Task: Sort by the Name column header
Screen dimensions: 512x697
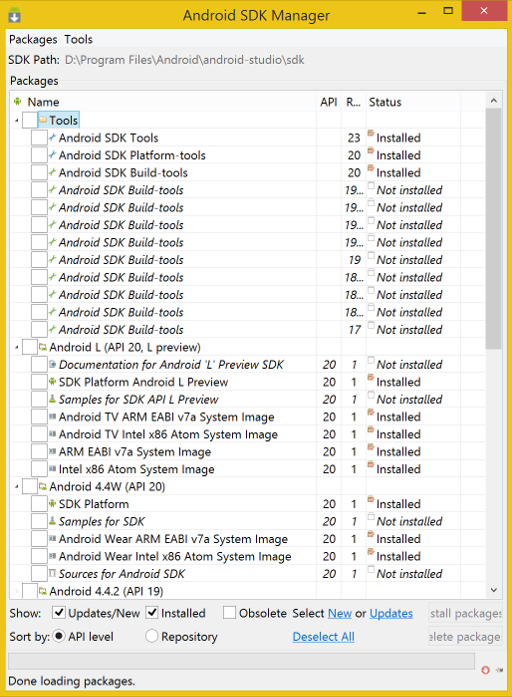Action: click(x=163, y=102)
